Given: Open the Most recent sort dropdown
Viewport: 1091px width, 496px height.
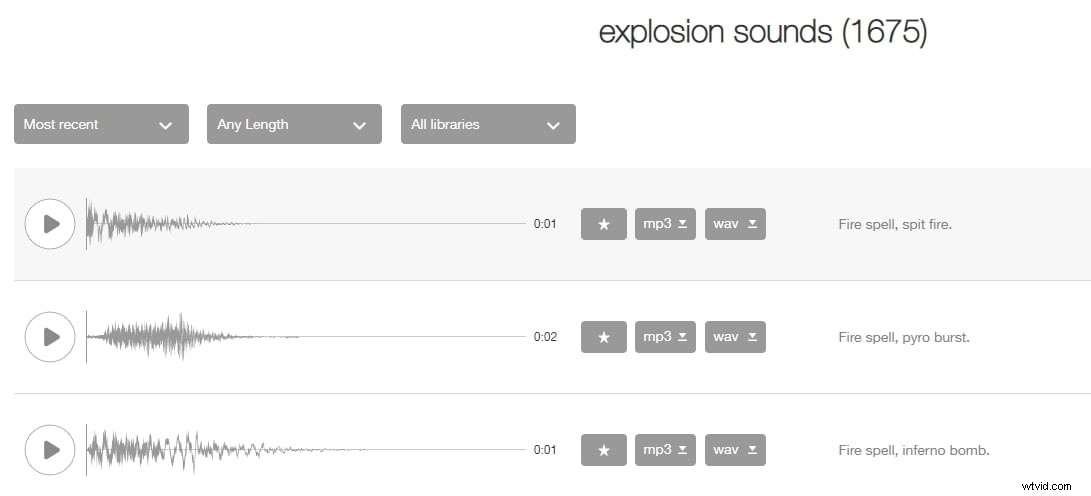Looking at the screenshot, I should (102, 124).
